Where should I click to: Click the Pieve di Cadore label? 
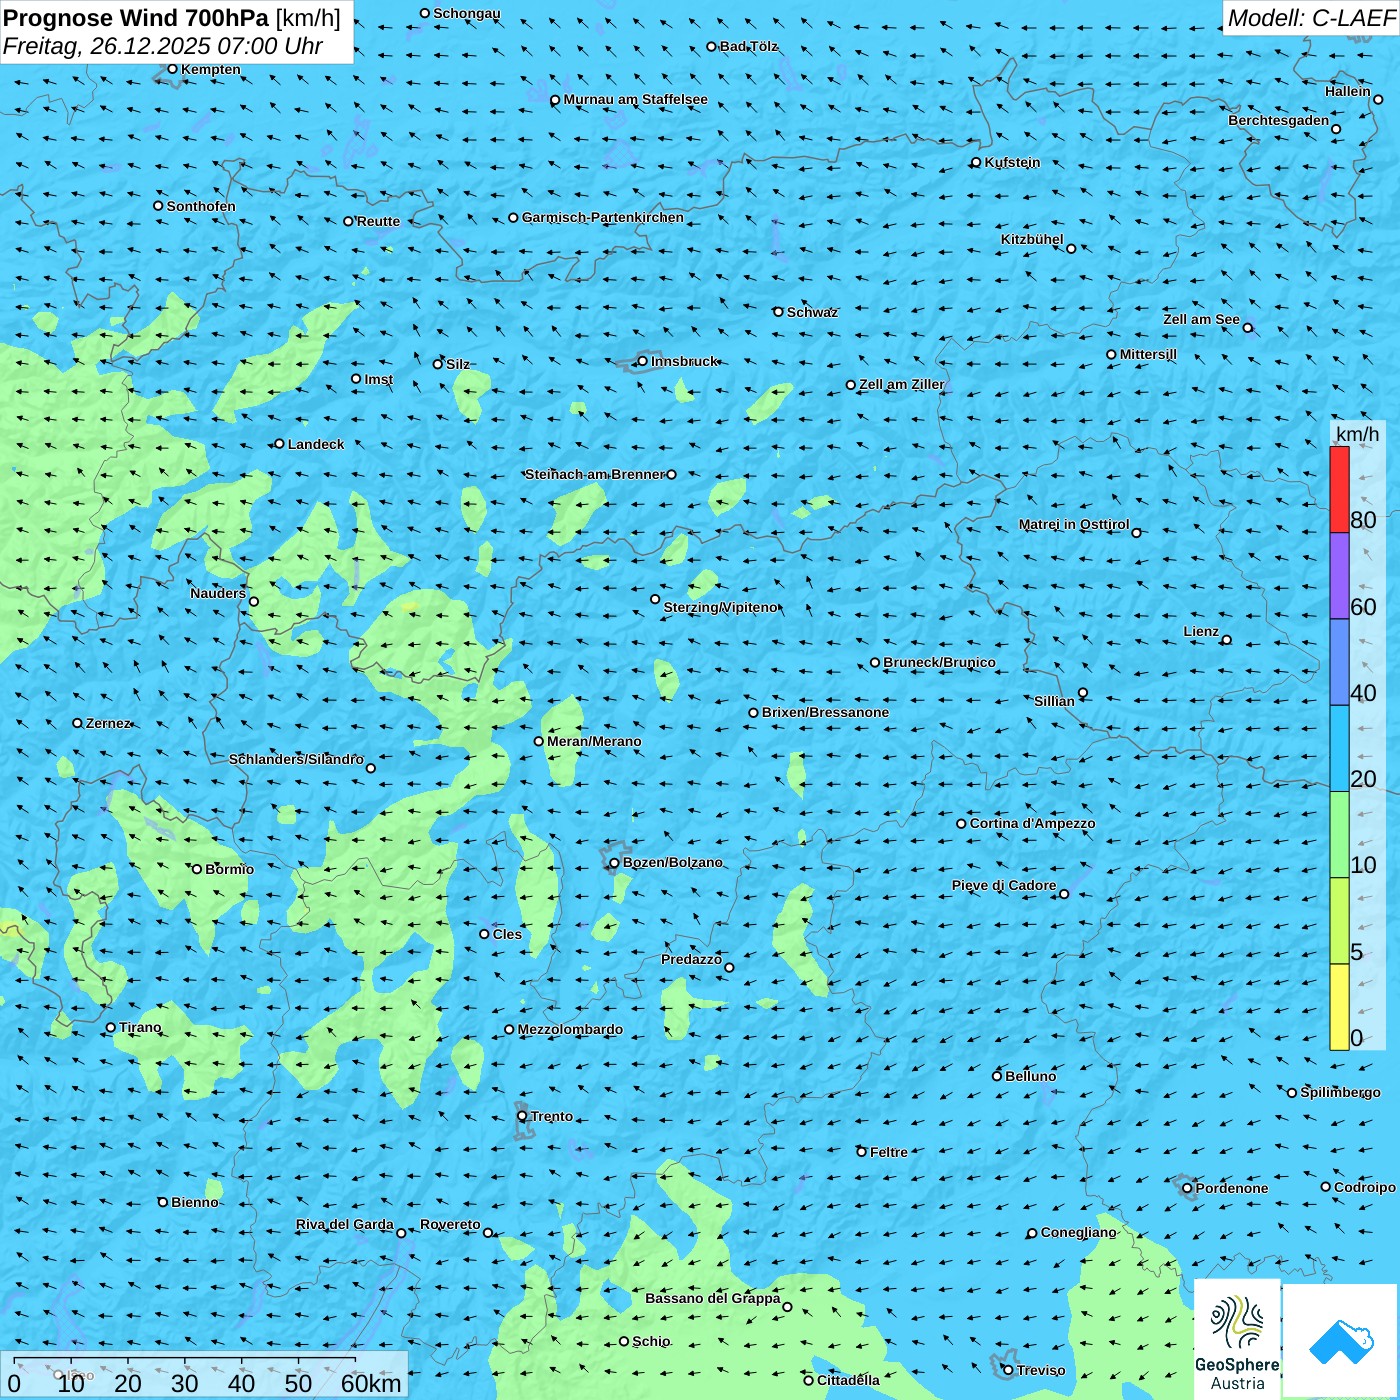coord(1004,885)
